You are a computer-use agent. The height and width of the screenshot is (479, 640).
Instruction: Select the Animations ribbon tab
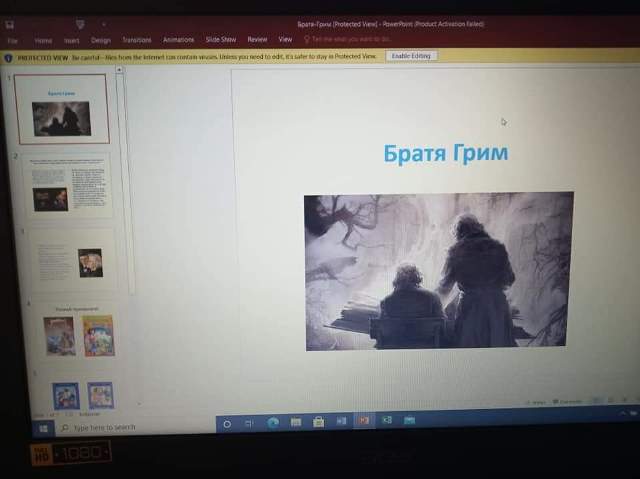pos(178,40)
